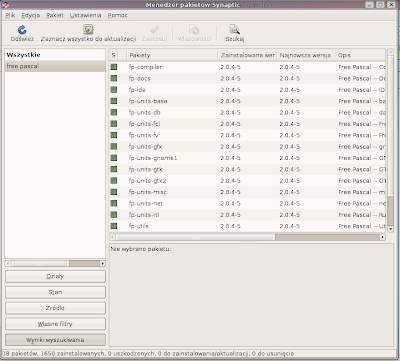Click status icon of fp-utils
This screenshot has height=361, width=400.
tap(114, 226)
